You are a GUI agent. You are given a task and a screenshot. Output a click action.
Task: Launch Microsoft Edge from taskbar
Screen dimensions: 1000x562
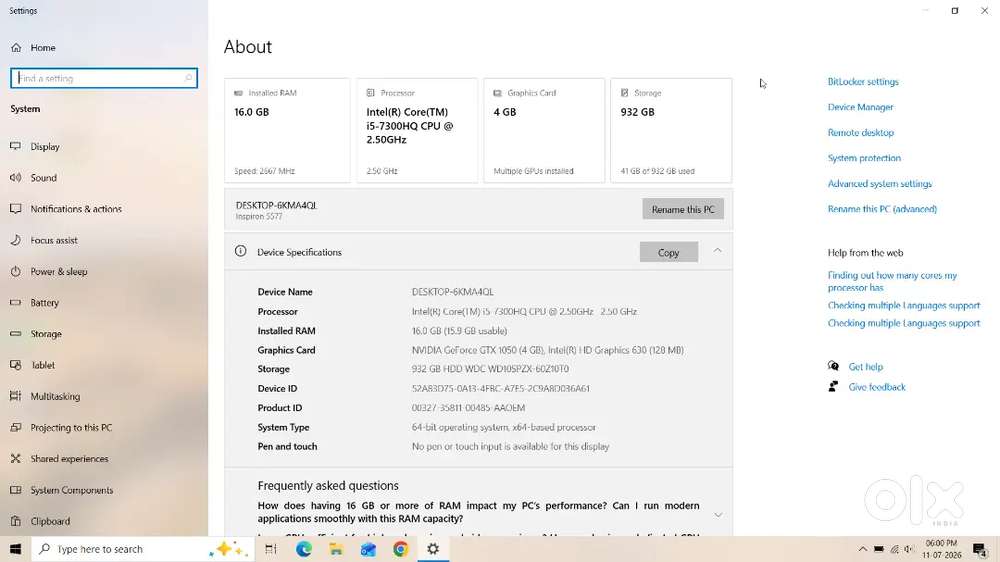coord(304,549)
